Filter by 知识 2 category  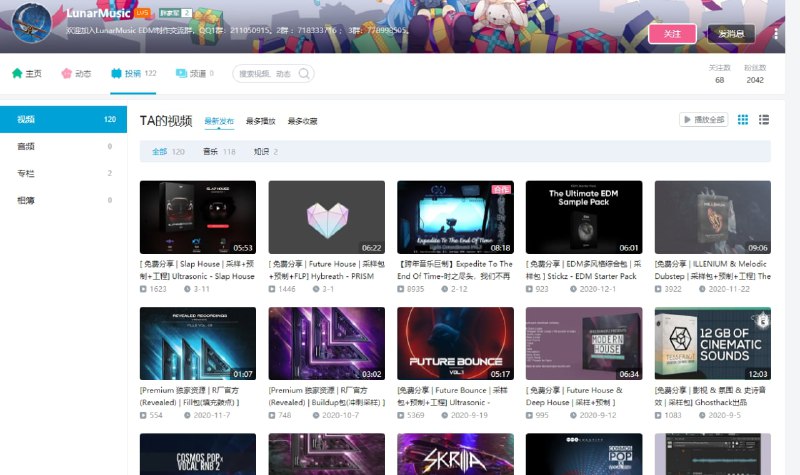(x=266, y=152)
